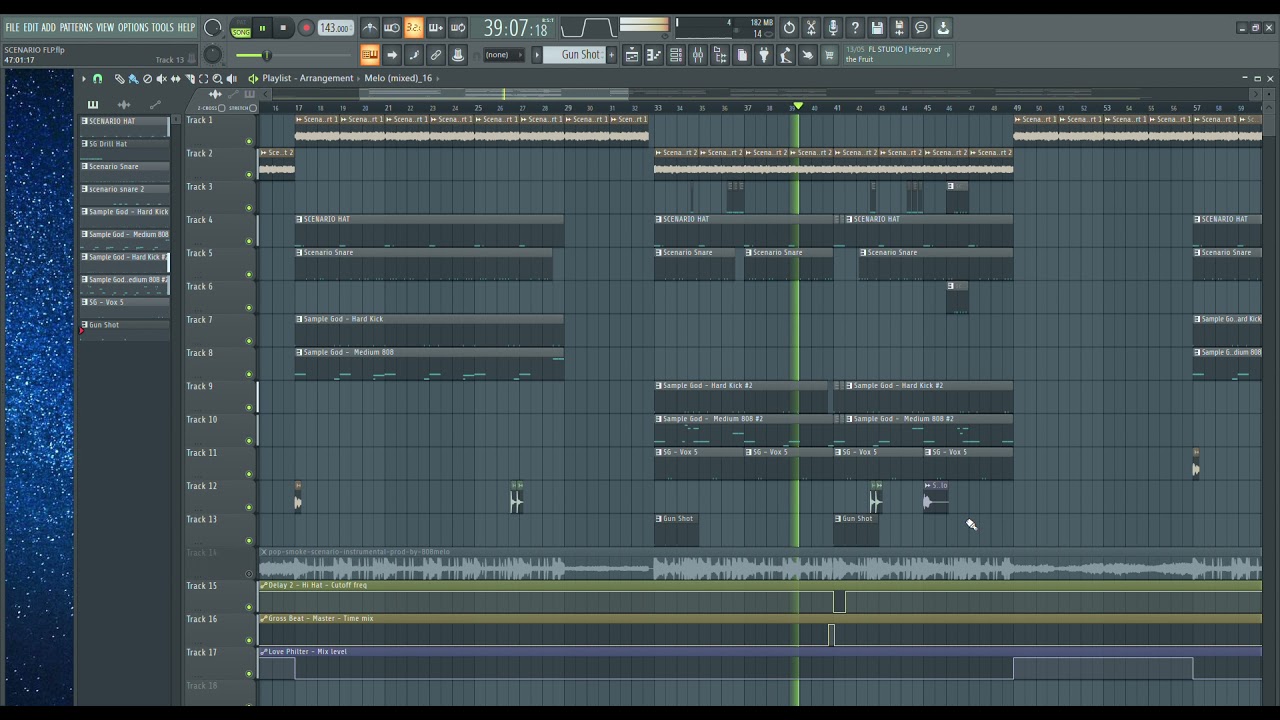Viewport: 1280px width, 720px height.
Task: Toggle the recording countdown icon
Action: click(413, 28)
